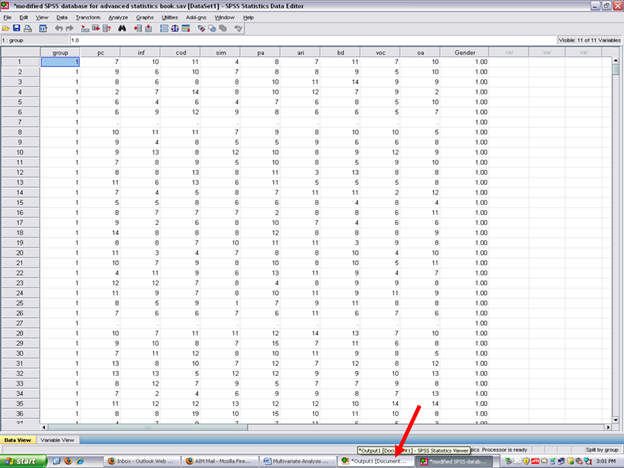The width and height of the screenshot is (624, 468).
Task: Click the Undo arrow in toolbar
Action: coord(58,28)
